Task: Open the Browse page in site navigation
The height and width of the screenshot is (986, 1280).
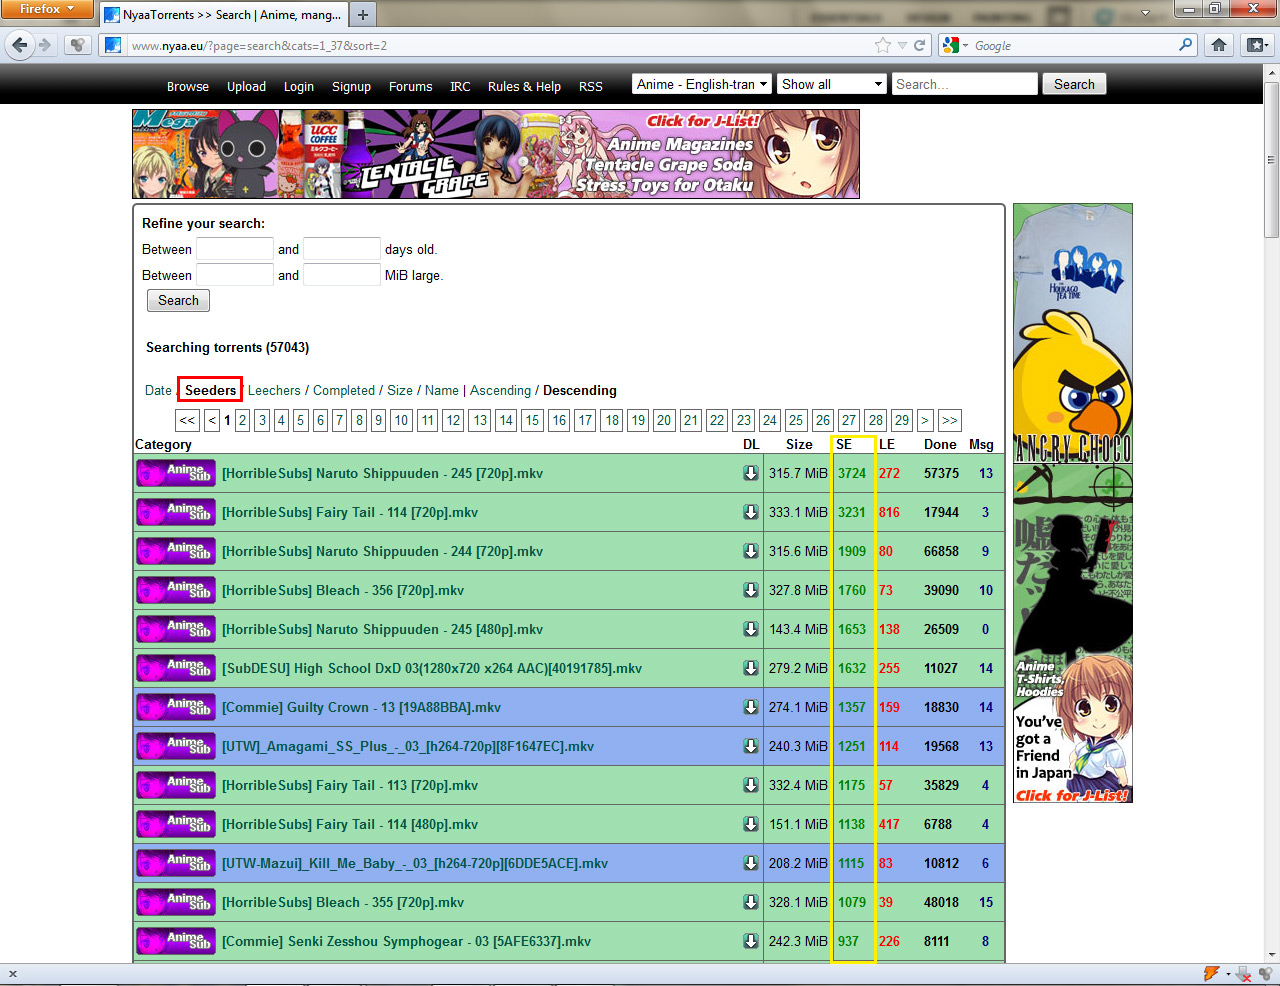Action: coord(188,87)
